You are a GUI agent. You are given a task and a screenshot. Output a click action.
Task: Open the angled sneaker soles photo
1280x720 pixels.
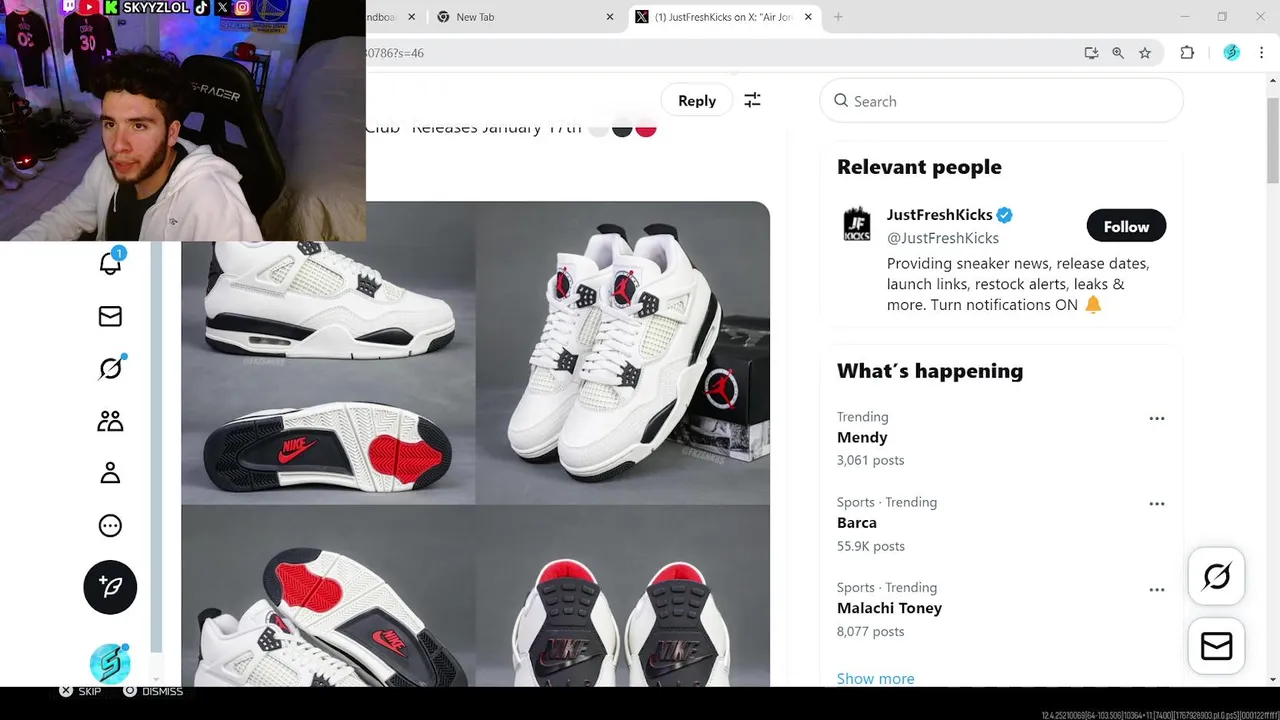pyautogui.click(x=328, y=596)
